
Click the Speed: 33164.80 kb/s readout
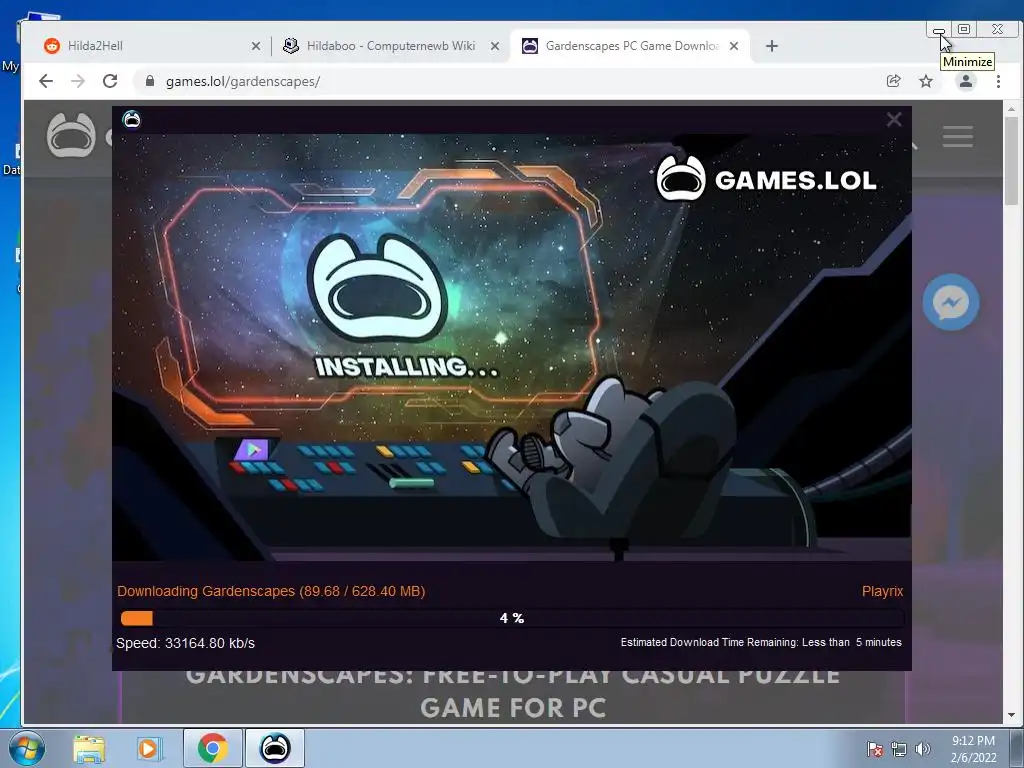(185, 643)
